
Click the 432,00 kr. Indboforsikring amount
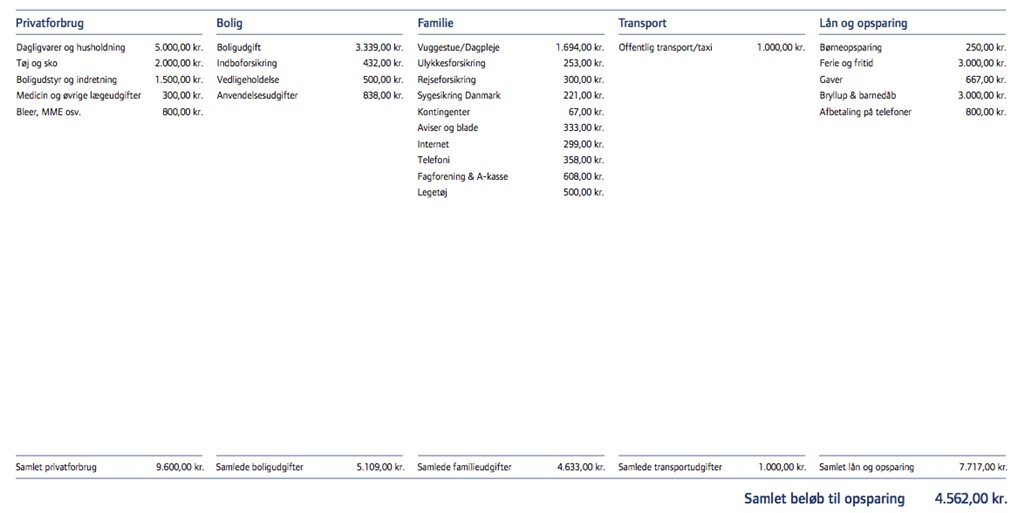click(x=383, y=63)
